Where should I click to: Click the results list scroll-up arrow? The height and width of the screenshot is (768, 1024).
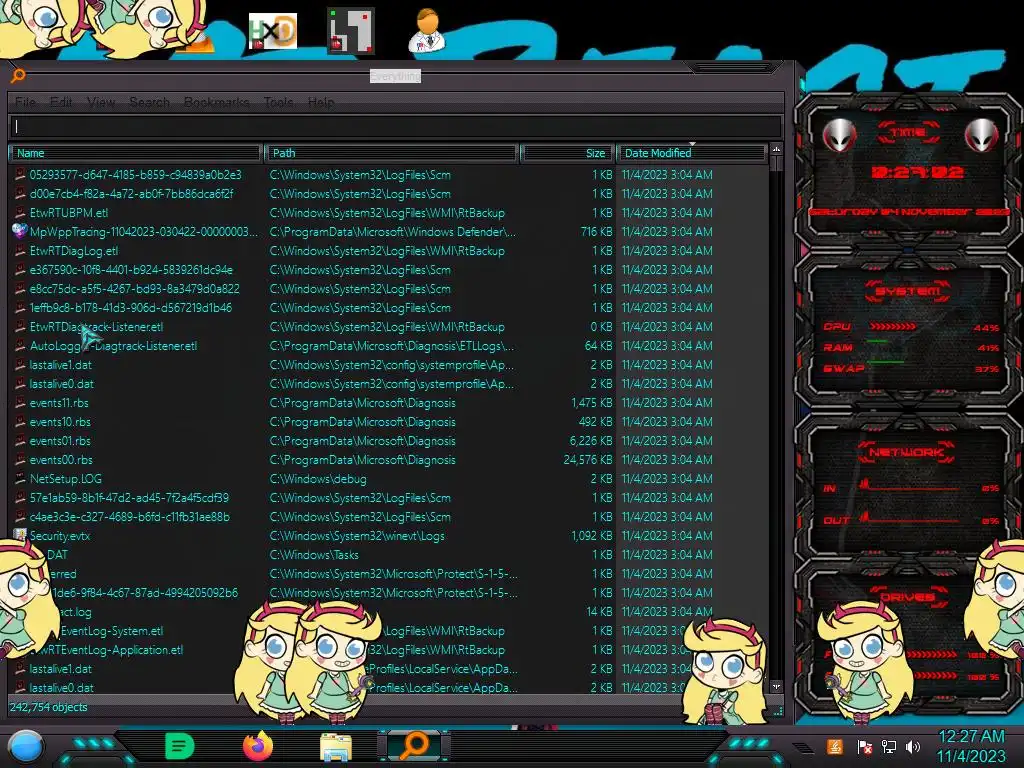pos(776,150)
